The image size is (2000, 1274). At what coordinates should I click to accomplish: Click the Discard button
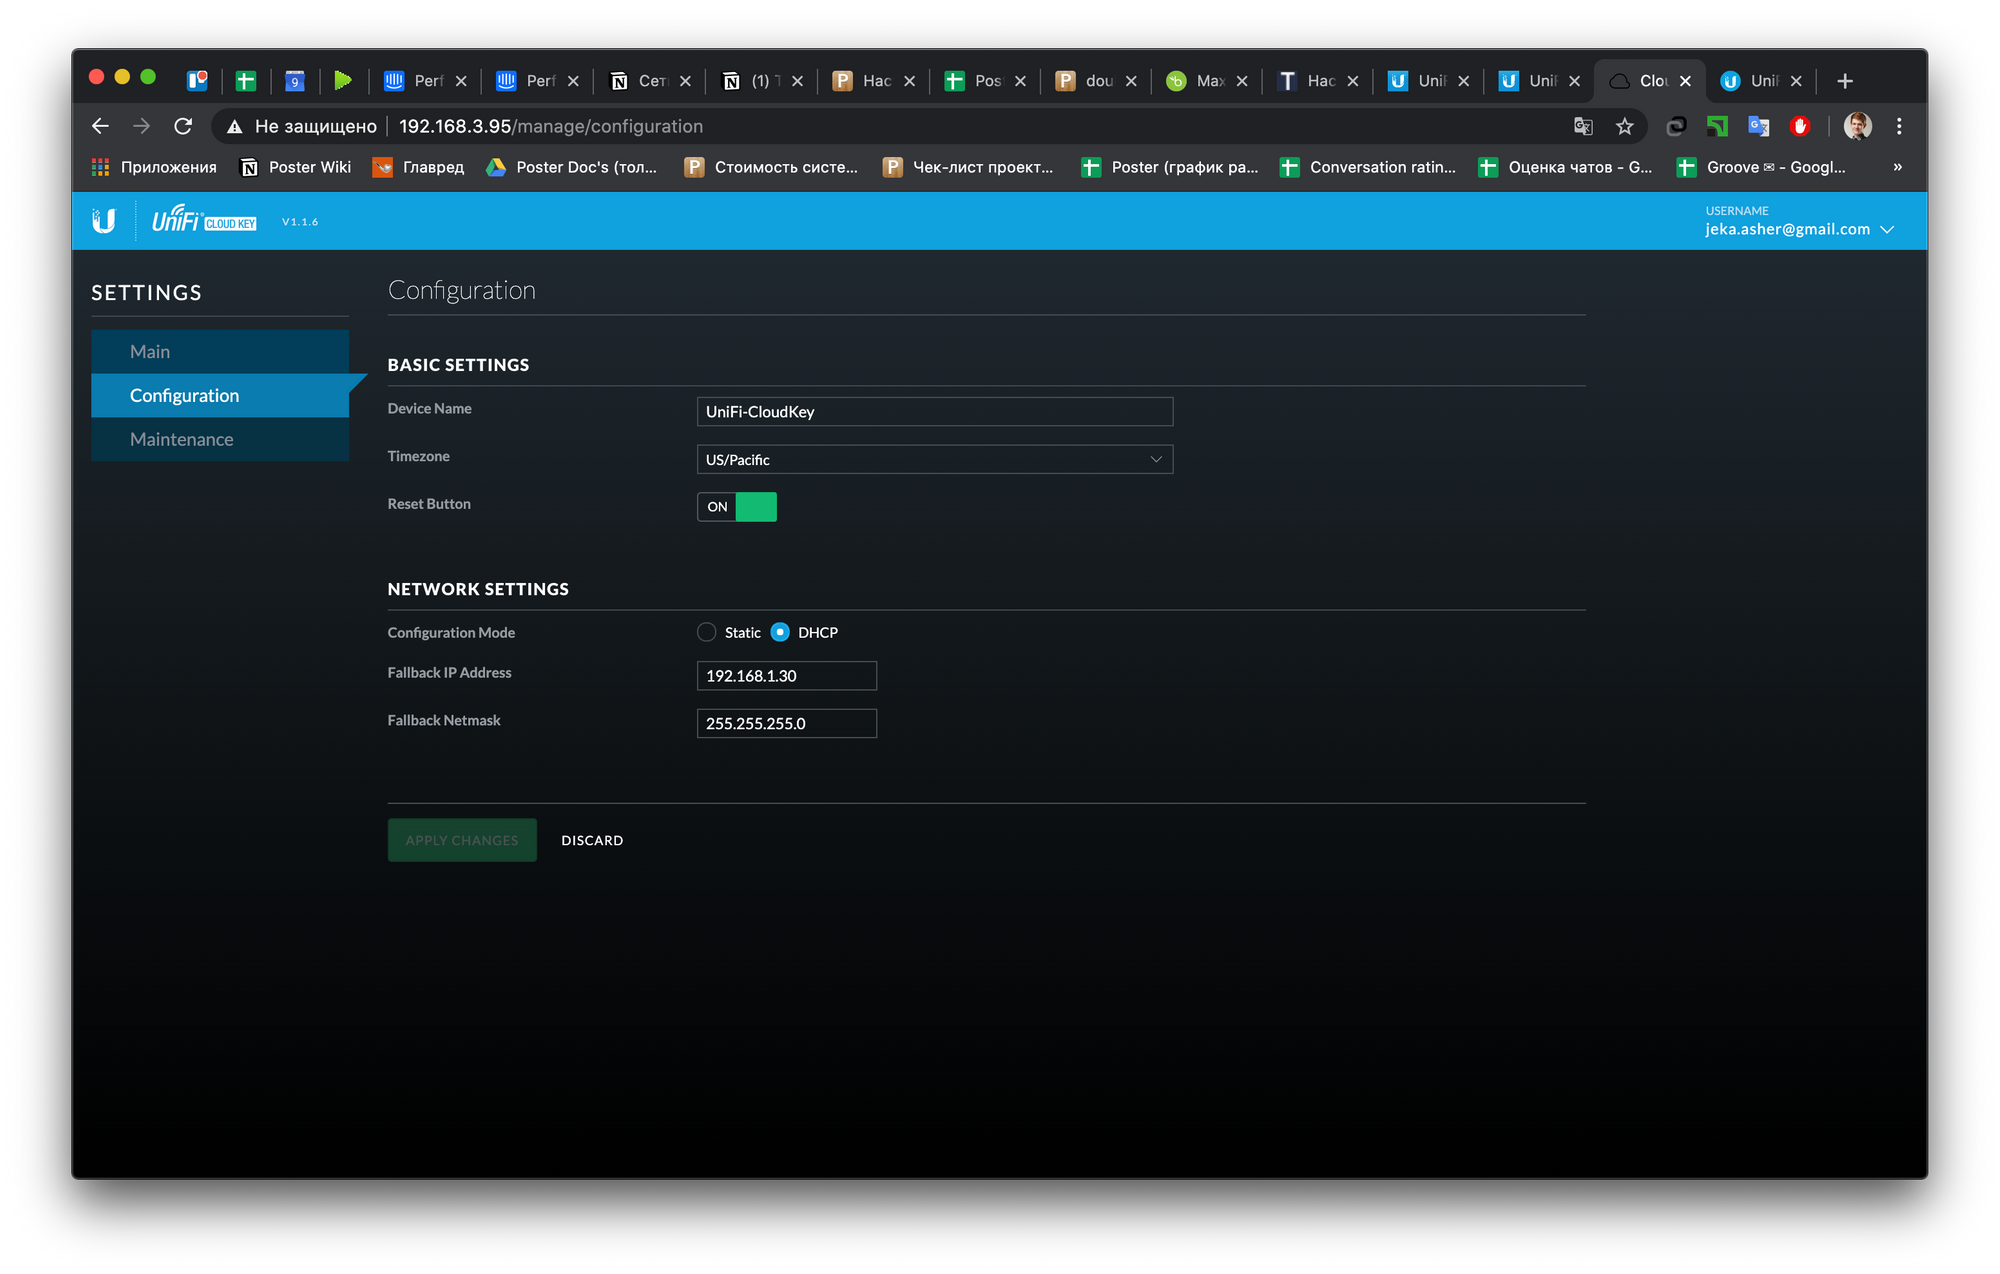point(592,840)
